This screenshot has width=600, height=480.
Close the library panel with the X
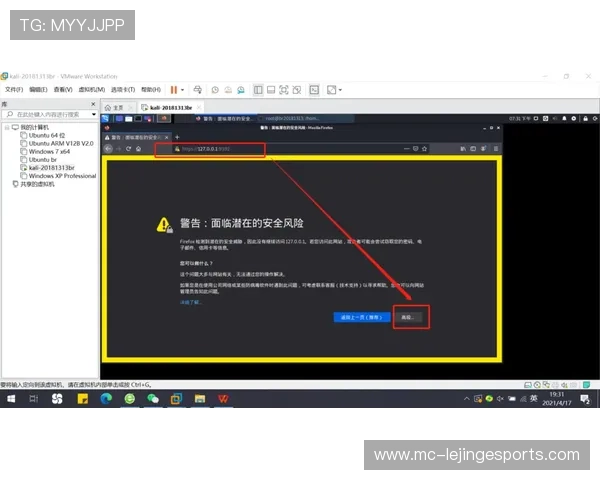pos(93,104)
